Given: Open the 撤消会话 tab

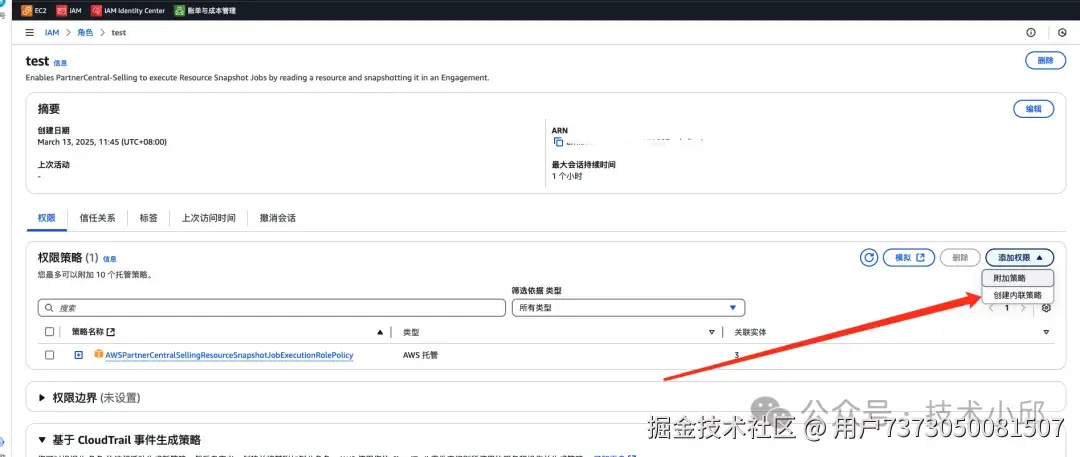Looking at the screenshot, I should [x=278, y=218].
